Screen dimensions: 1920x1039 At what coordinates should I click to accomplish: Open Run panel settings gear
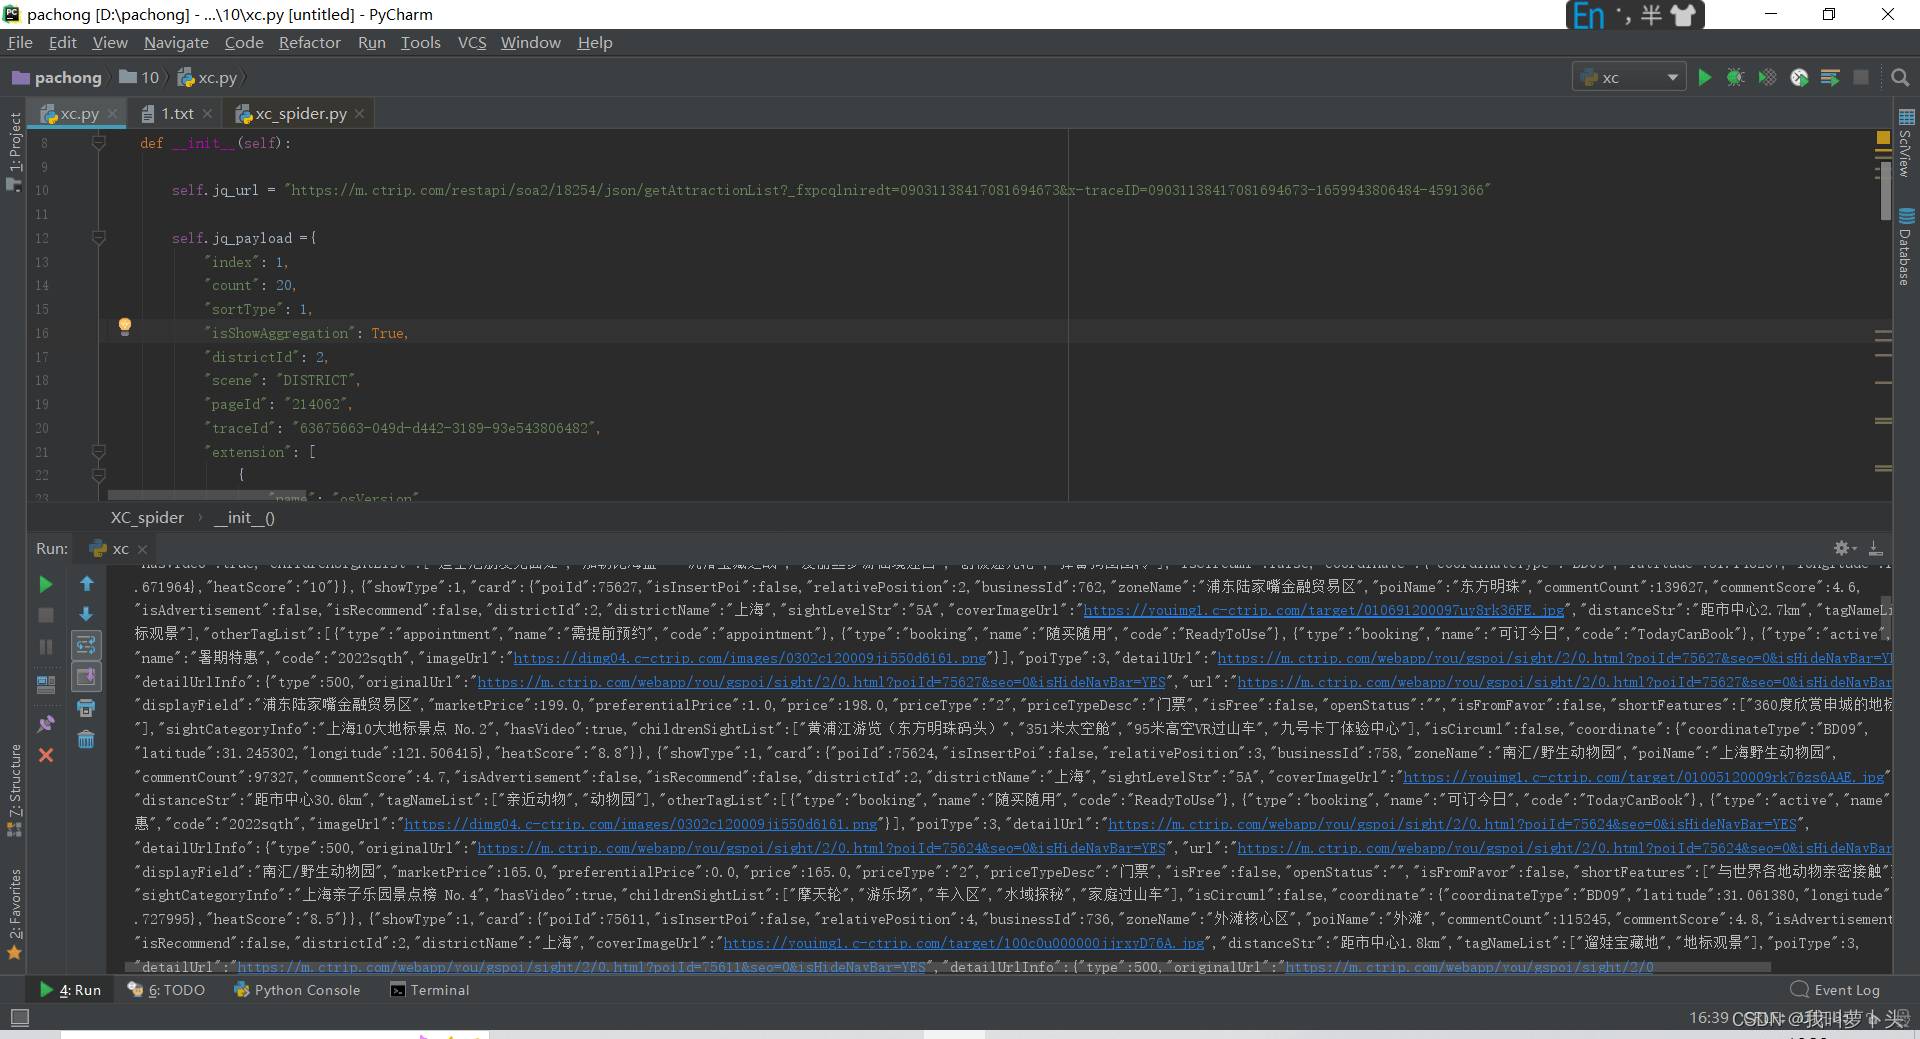(x=1844, y=548)
